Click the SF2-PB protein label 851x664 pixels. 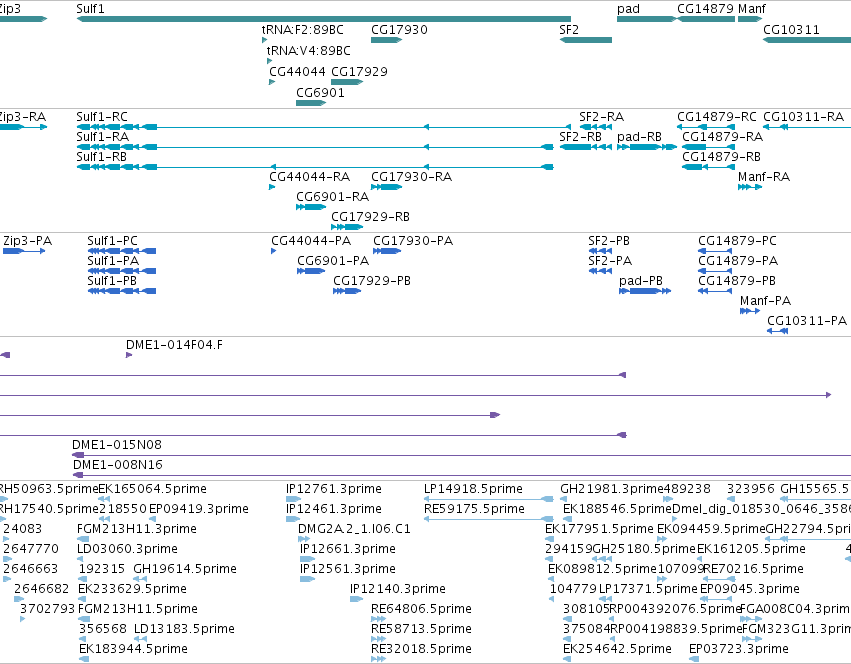point(609,241)
